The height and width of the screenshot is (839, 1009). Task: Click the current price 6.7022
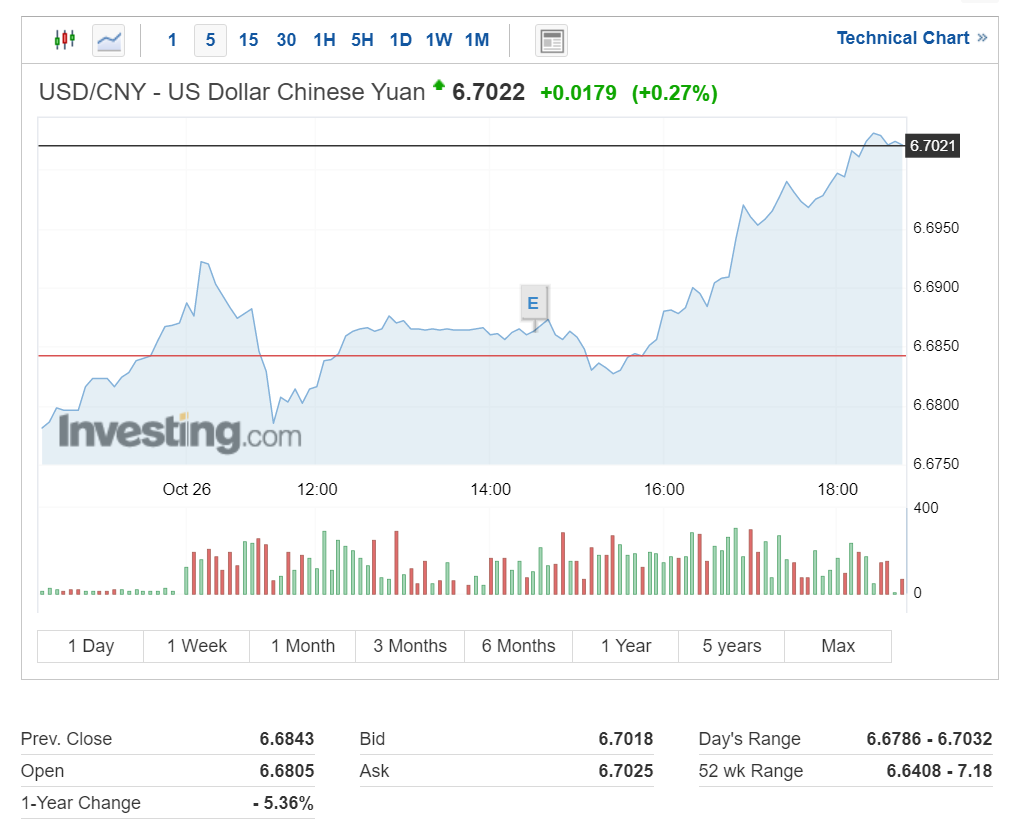[x=488, y=92]
